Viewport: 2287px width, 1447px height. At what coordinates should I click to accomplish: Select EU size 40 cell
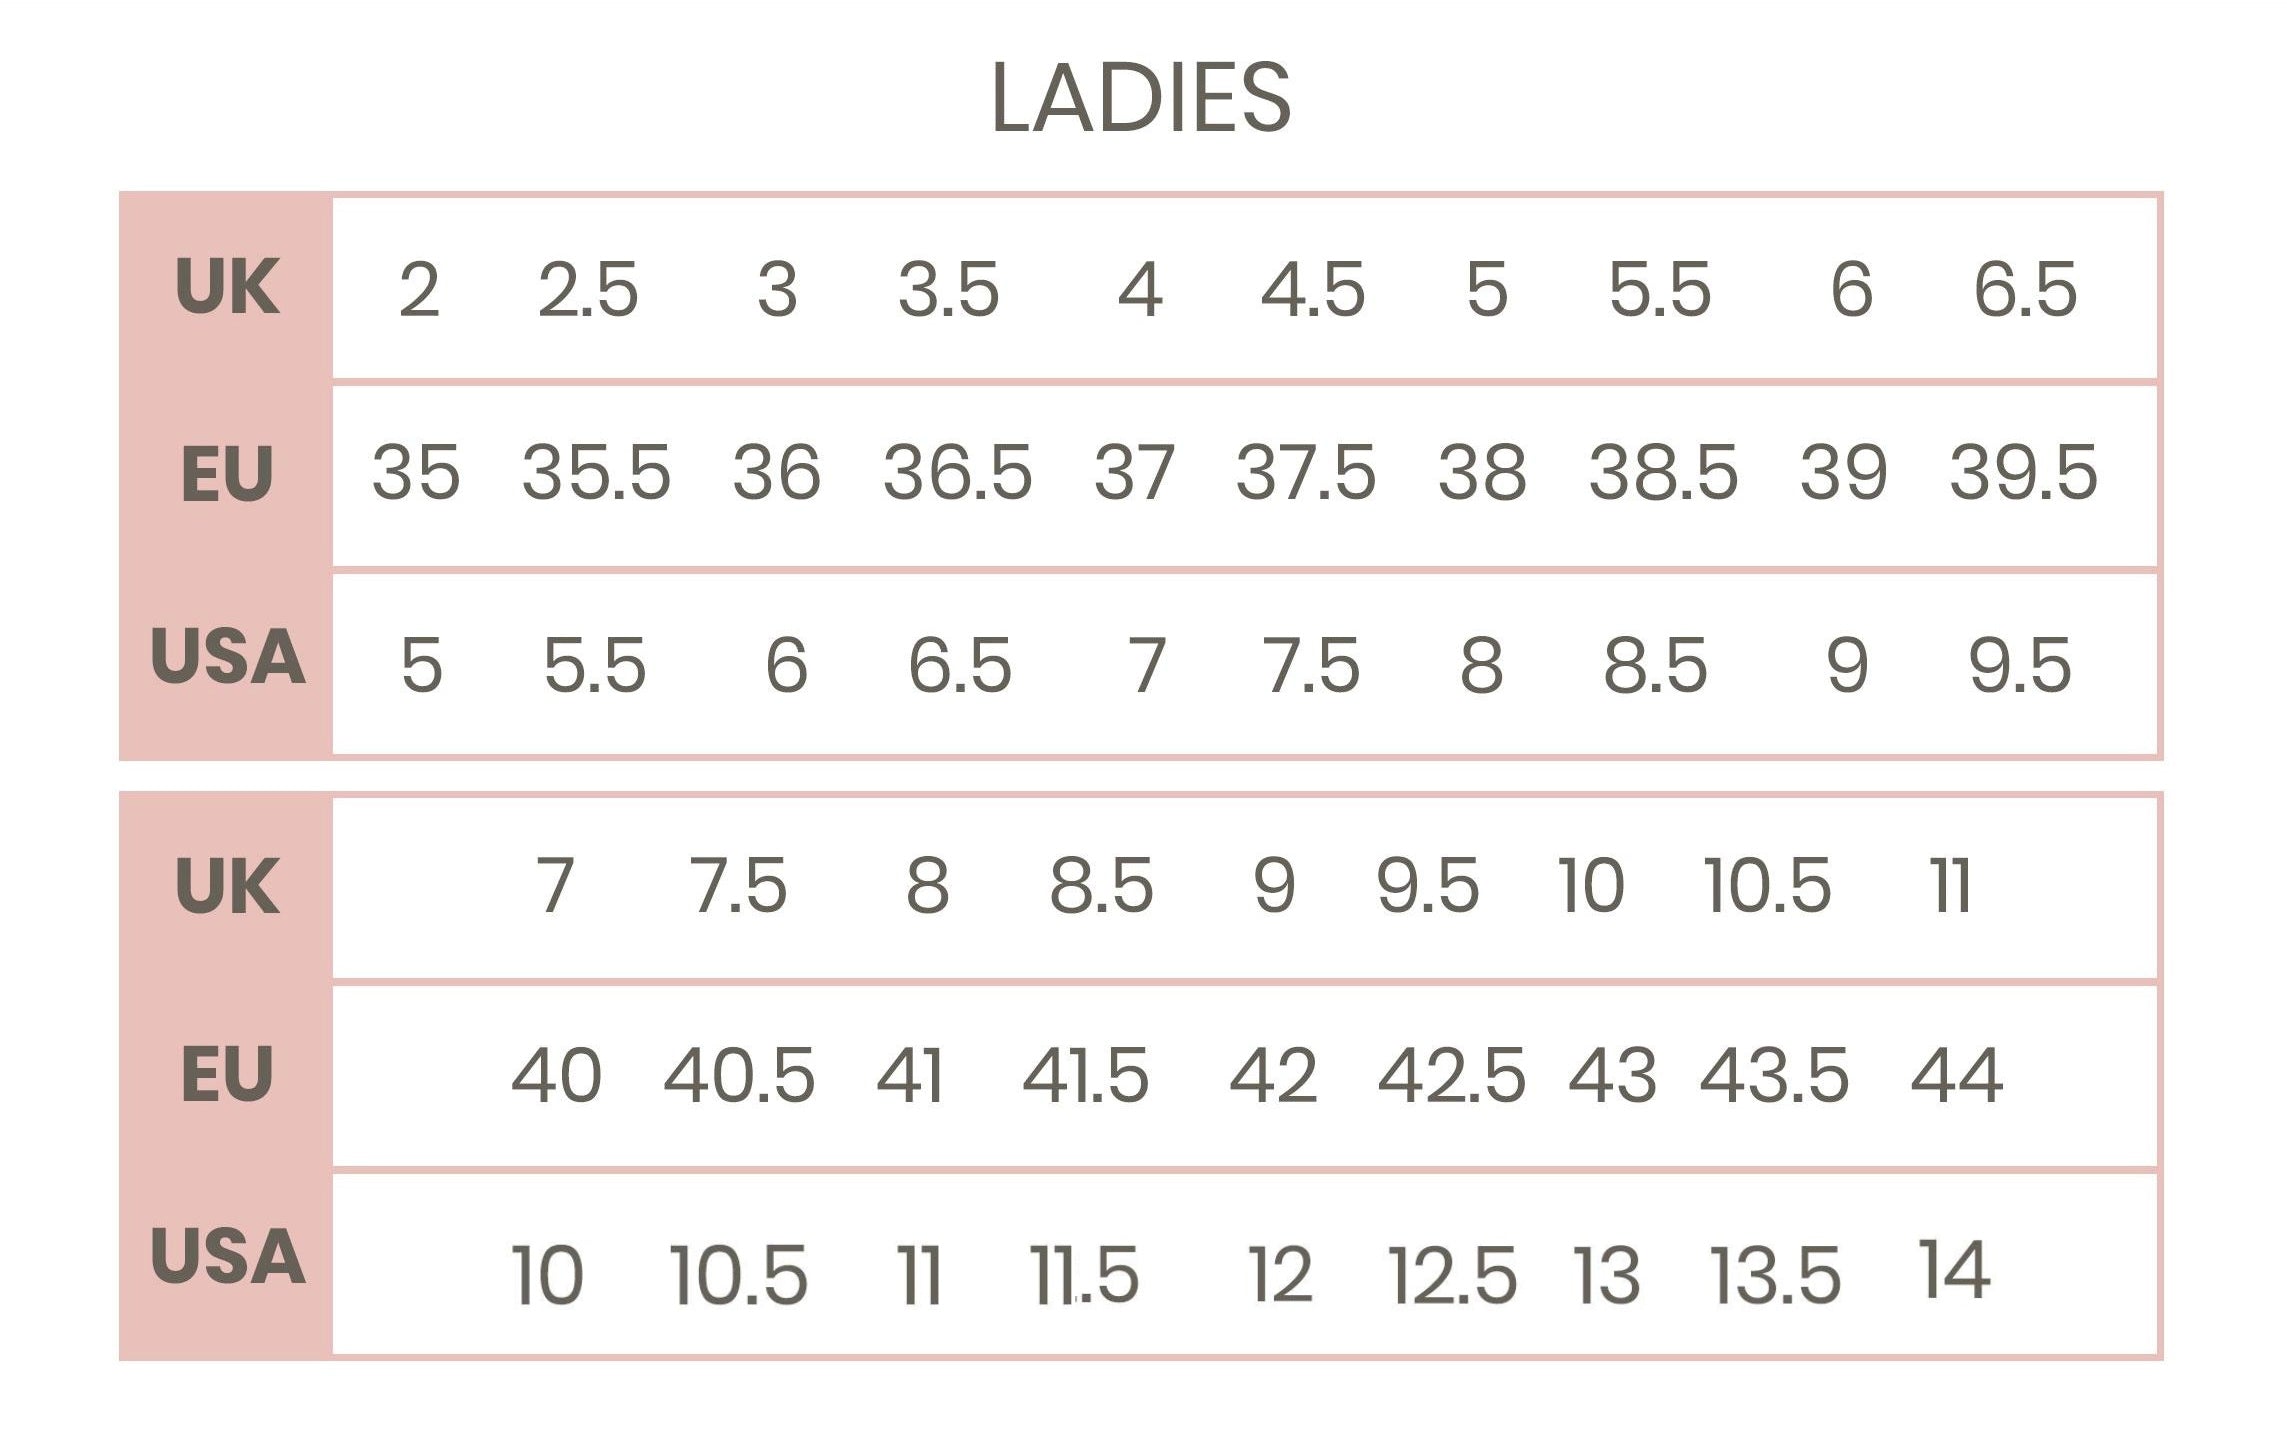pos(556,1076)
